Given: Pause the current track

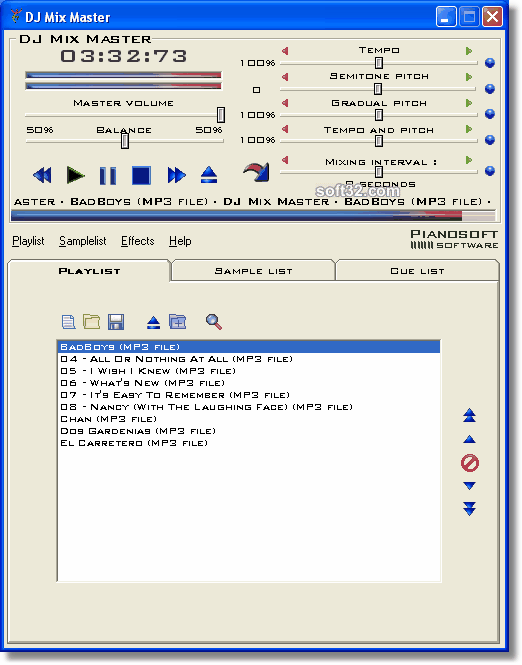Looking at the screenshot, I should pyautogui.click(x=108, y=176).
